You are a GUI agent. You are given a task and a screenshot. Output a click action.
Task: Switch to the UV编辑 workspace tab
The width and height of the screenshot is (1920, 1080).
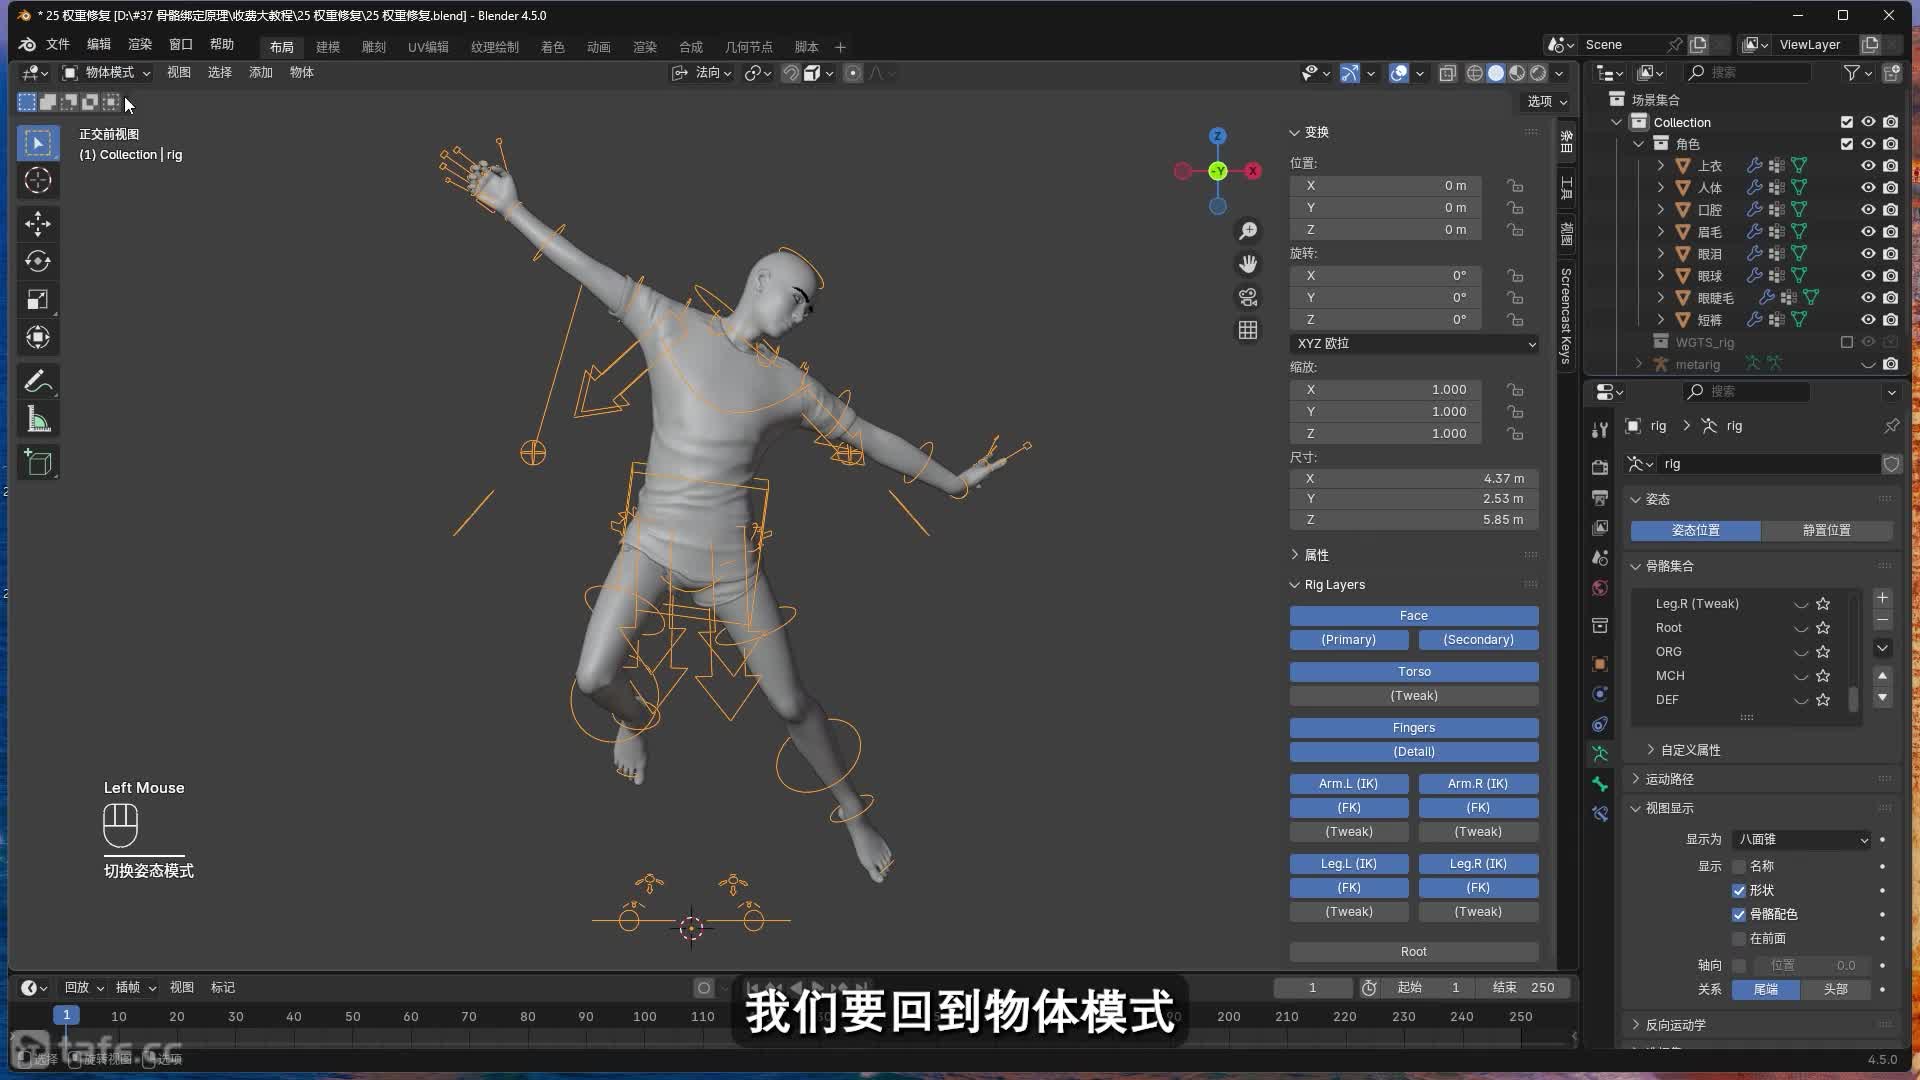(428, 47)
